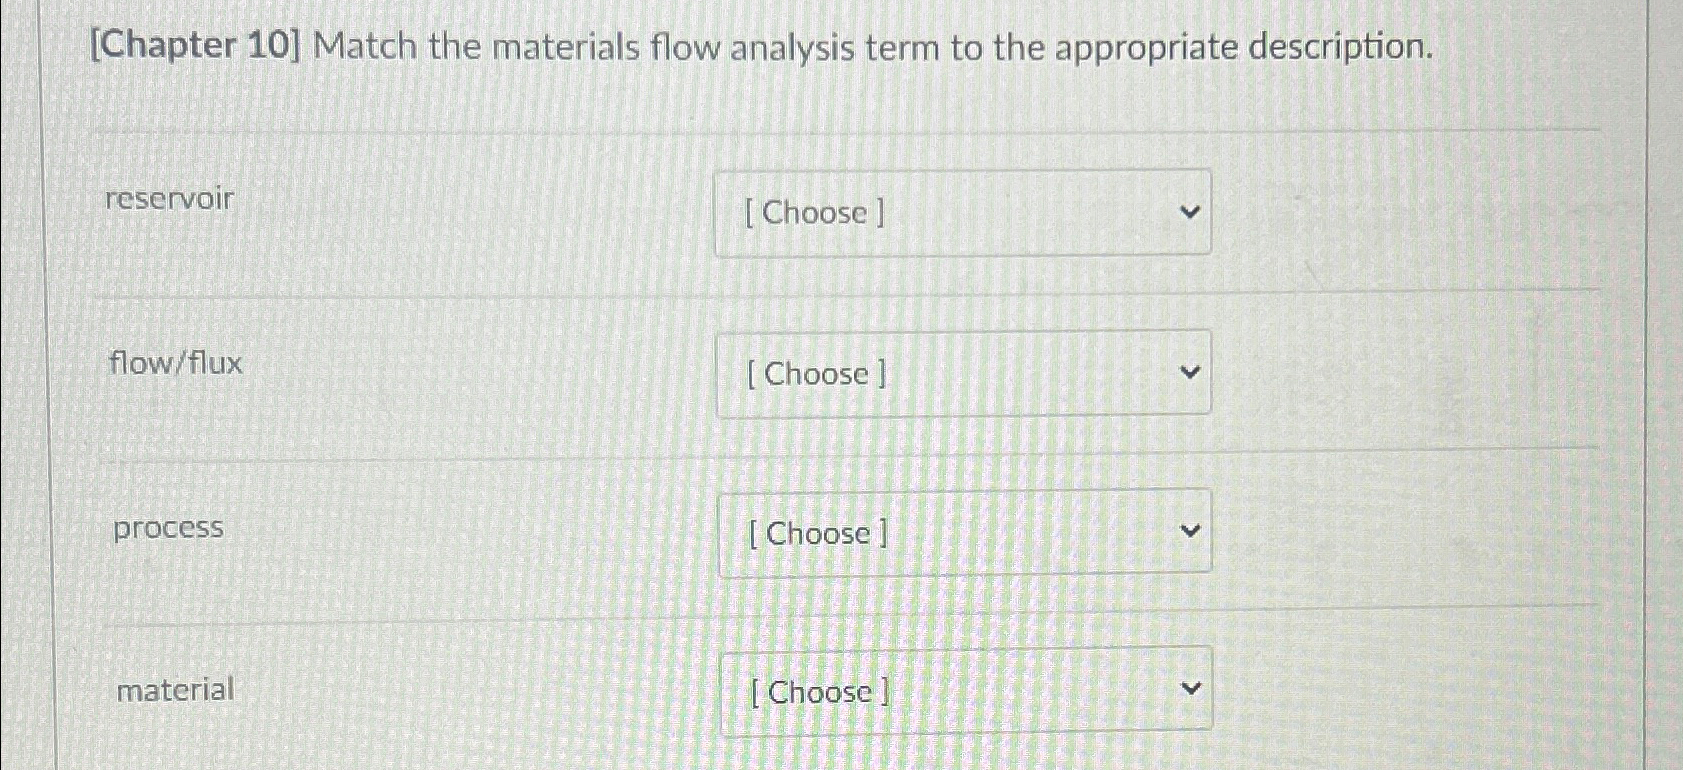Click the [Choose] text beside reservoir
Screen dimensions: 1683x770
tap(814, 213)
